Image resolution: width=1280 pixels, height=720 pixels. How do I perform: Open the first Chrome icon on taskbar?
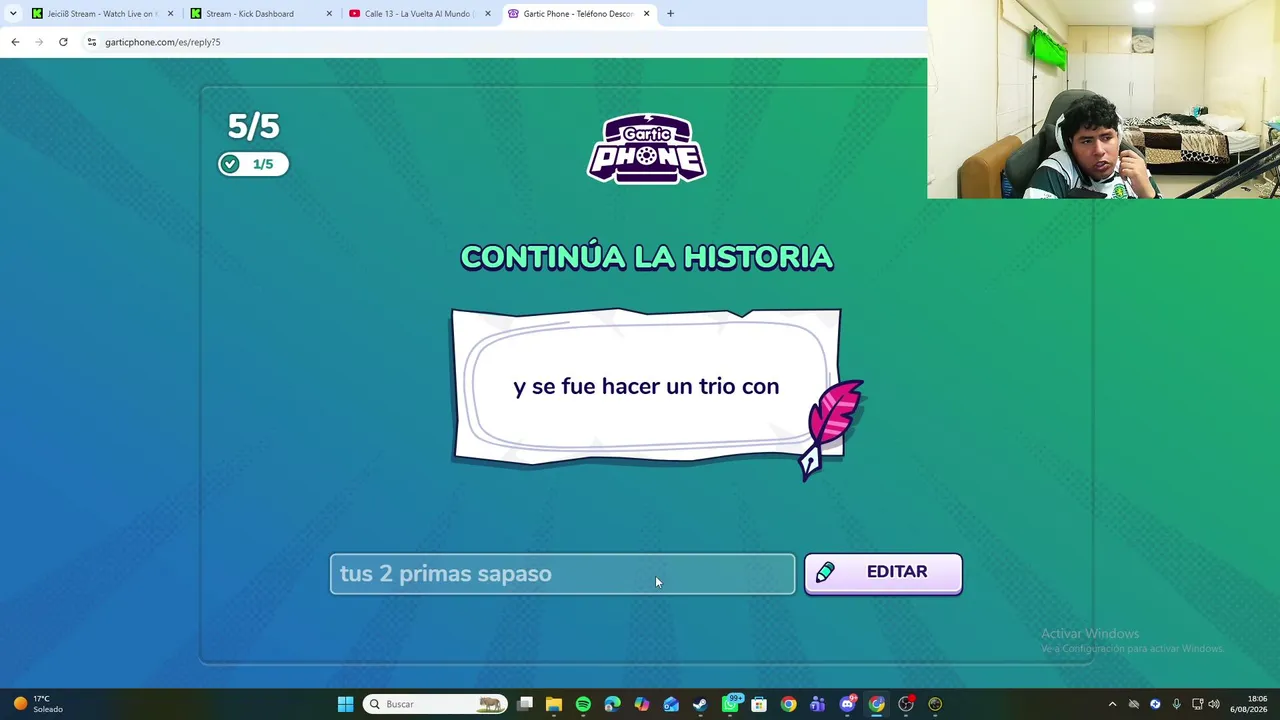coord(788,704)
